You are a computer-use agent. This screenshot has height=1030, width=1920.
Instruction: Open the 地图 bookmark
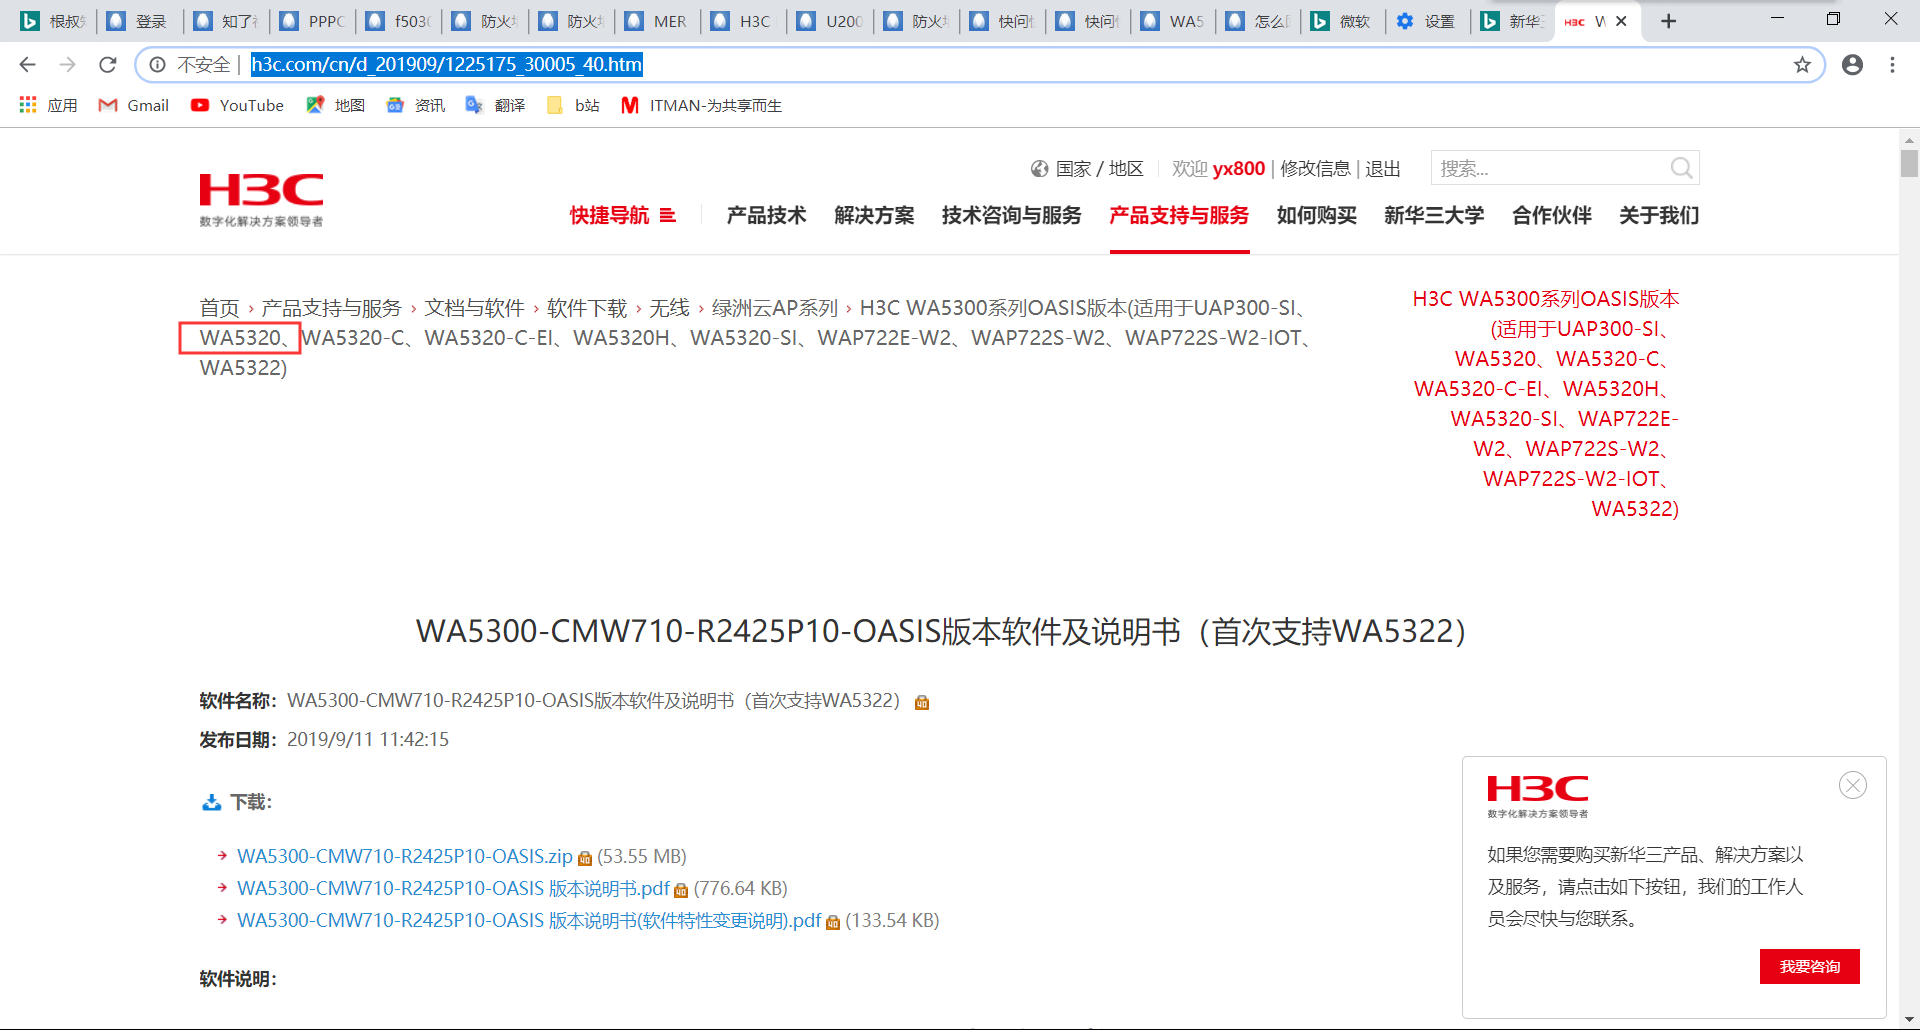(x=335, y=105)
